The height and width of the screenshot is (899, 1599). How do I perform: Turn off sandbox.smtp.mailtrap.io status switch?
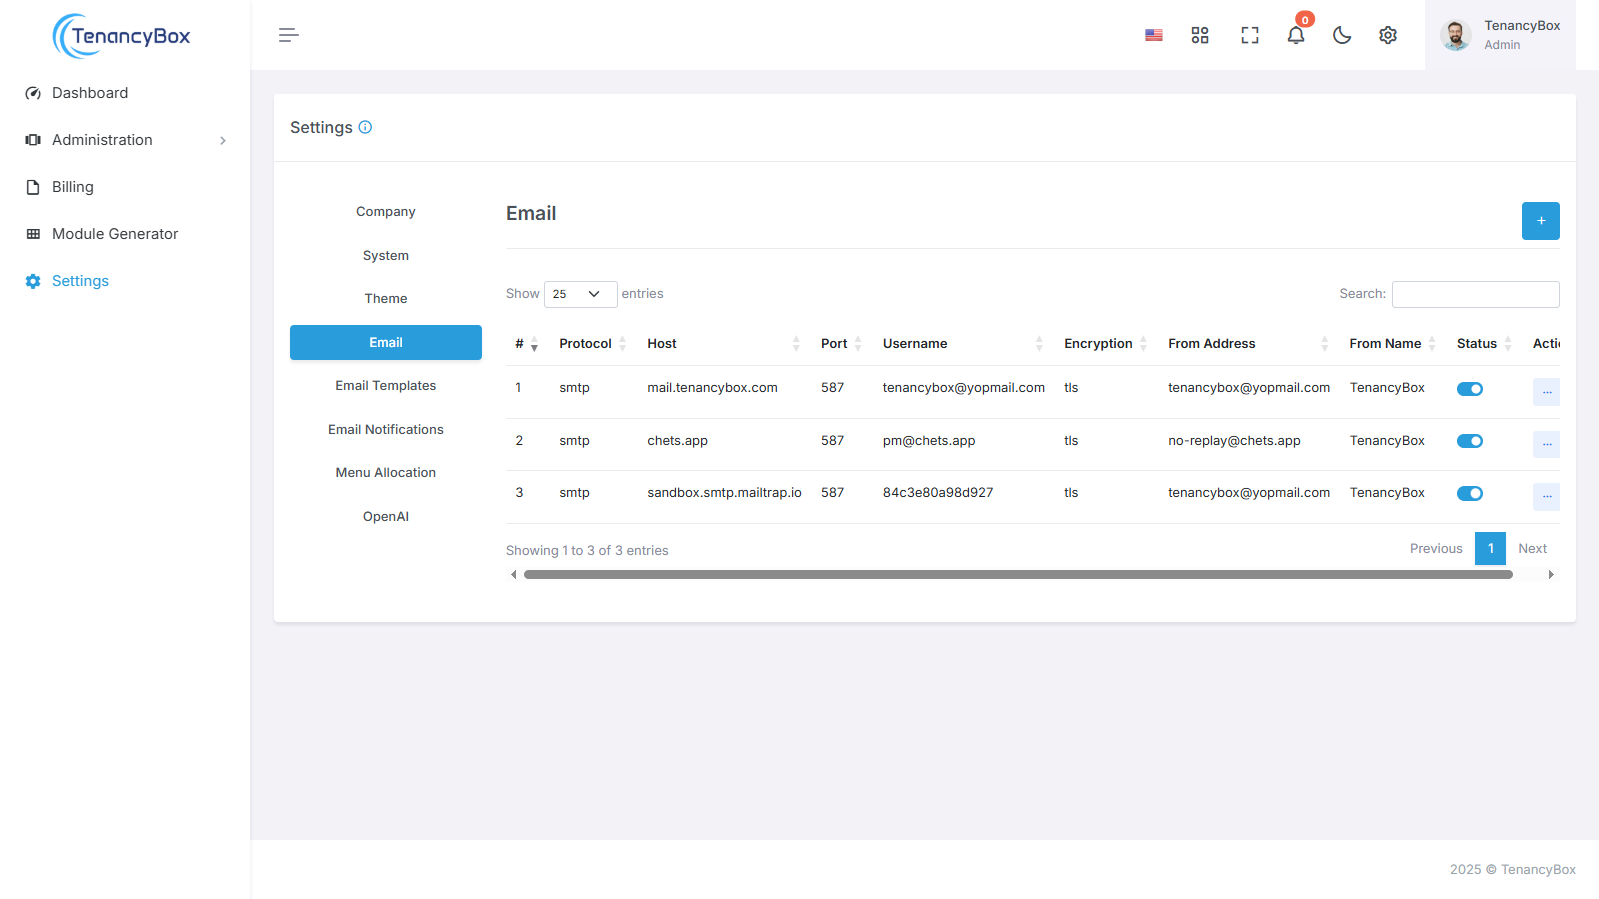(1469, 493)
